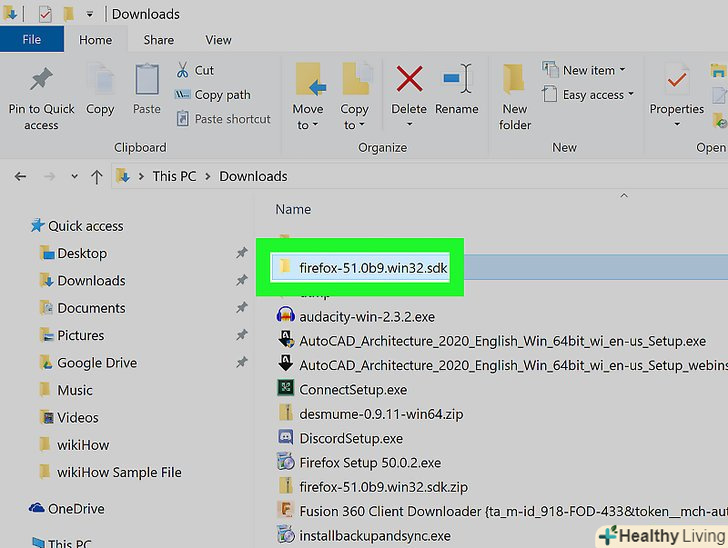Screen dimensions: 728x548
Task: Open Downloads in the navigation pane
Action: pos(83,281)
